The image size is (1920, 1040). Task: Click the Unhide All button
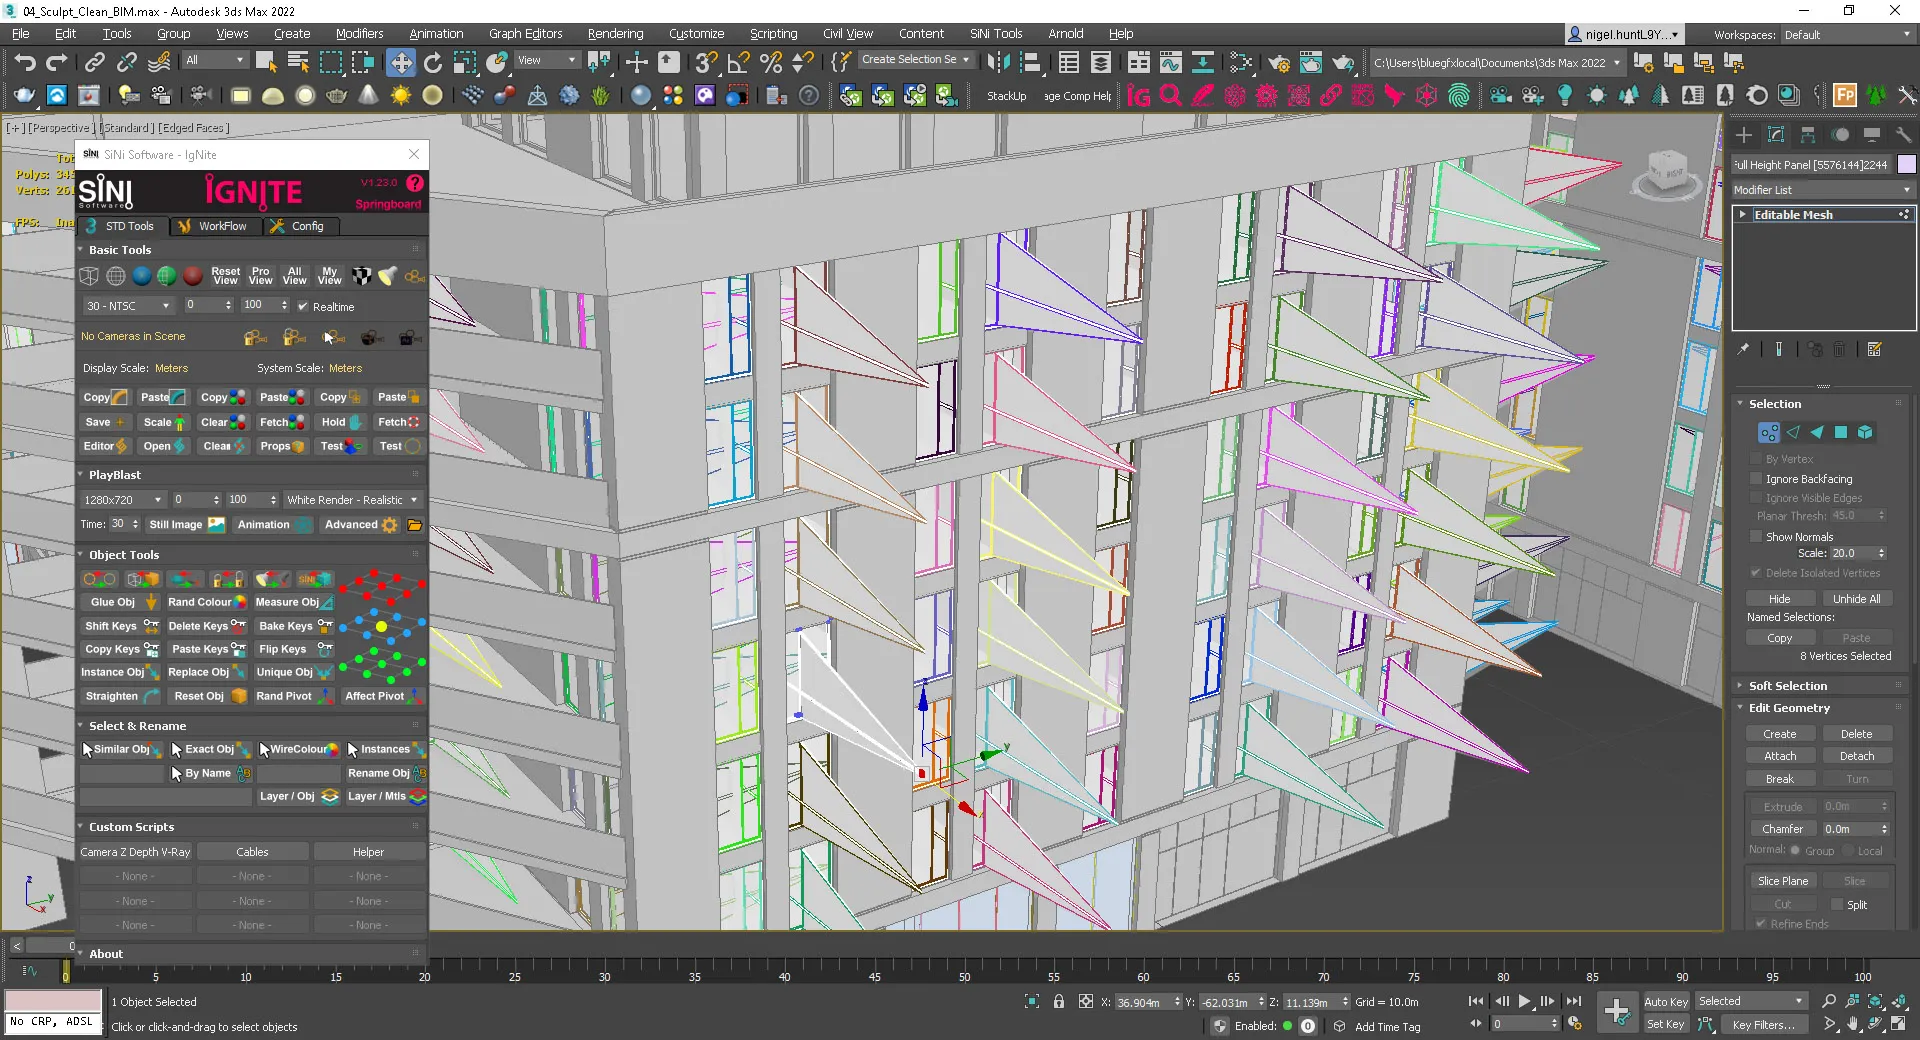1856,599
